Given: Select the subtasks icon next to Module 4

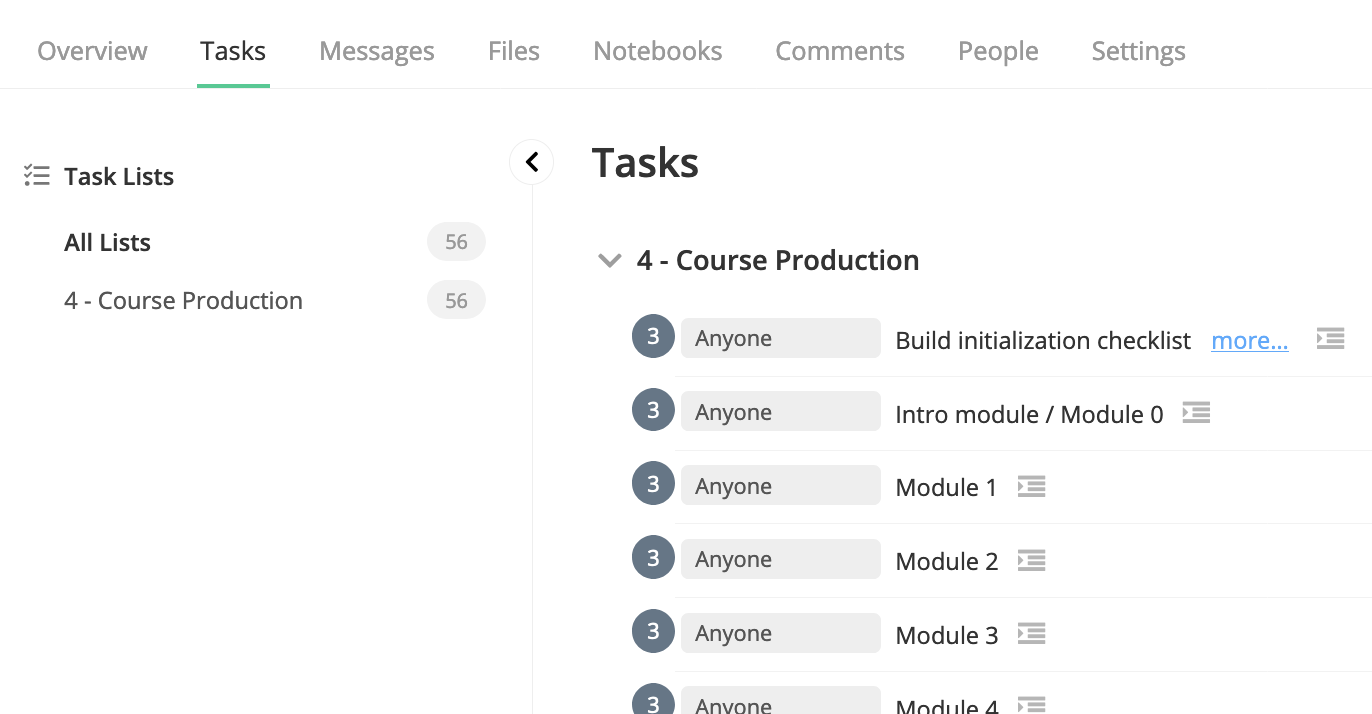Looking at the screenshot, I should (x=1031, y=703).
